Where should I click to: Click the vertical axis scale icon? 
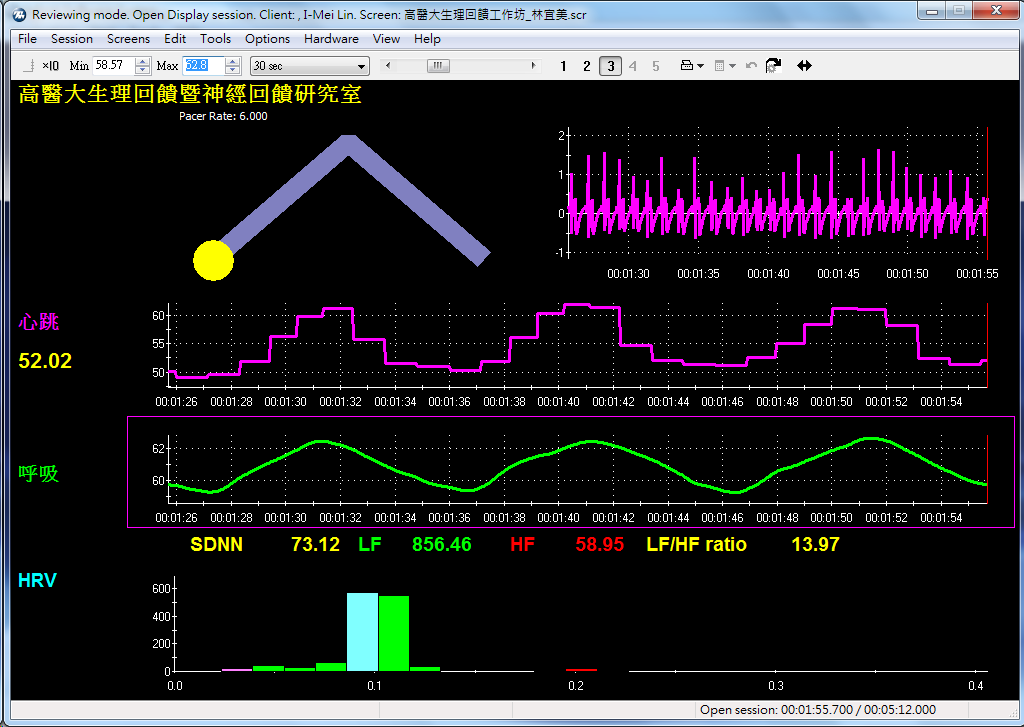coord(28,66)
